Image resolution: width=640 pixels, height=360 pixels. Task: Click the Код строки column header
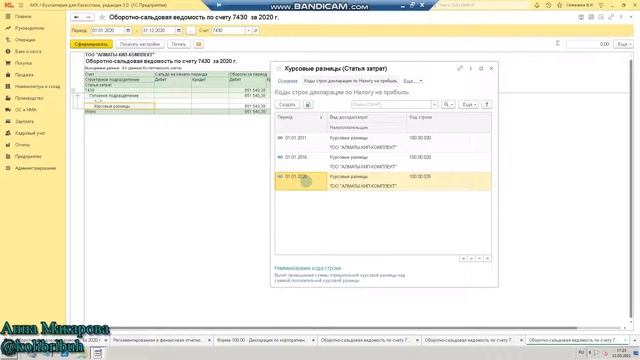(x=449, y=122)
